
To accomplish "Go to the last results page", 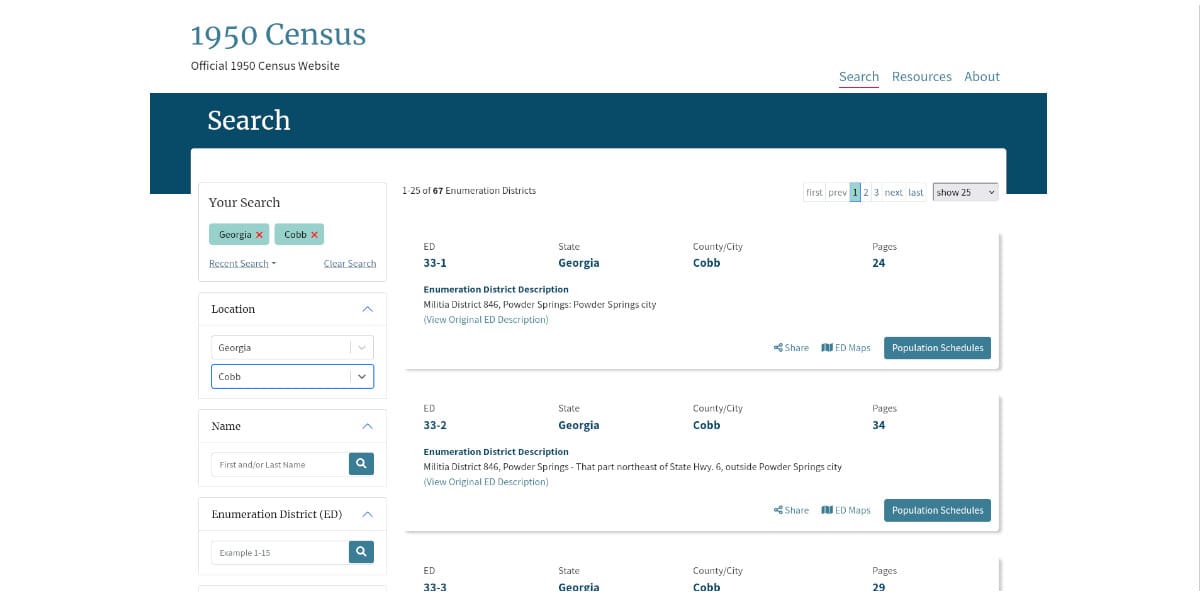I will coord(916,192).
